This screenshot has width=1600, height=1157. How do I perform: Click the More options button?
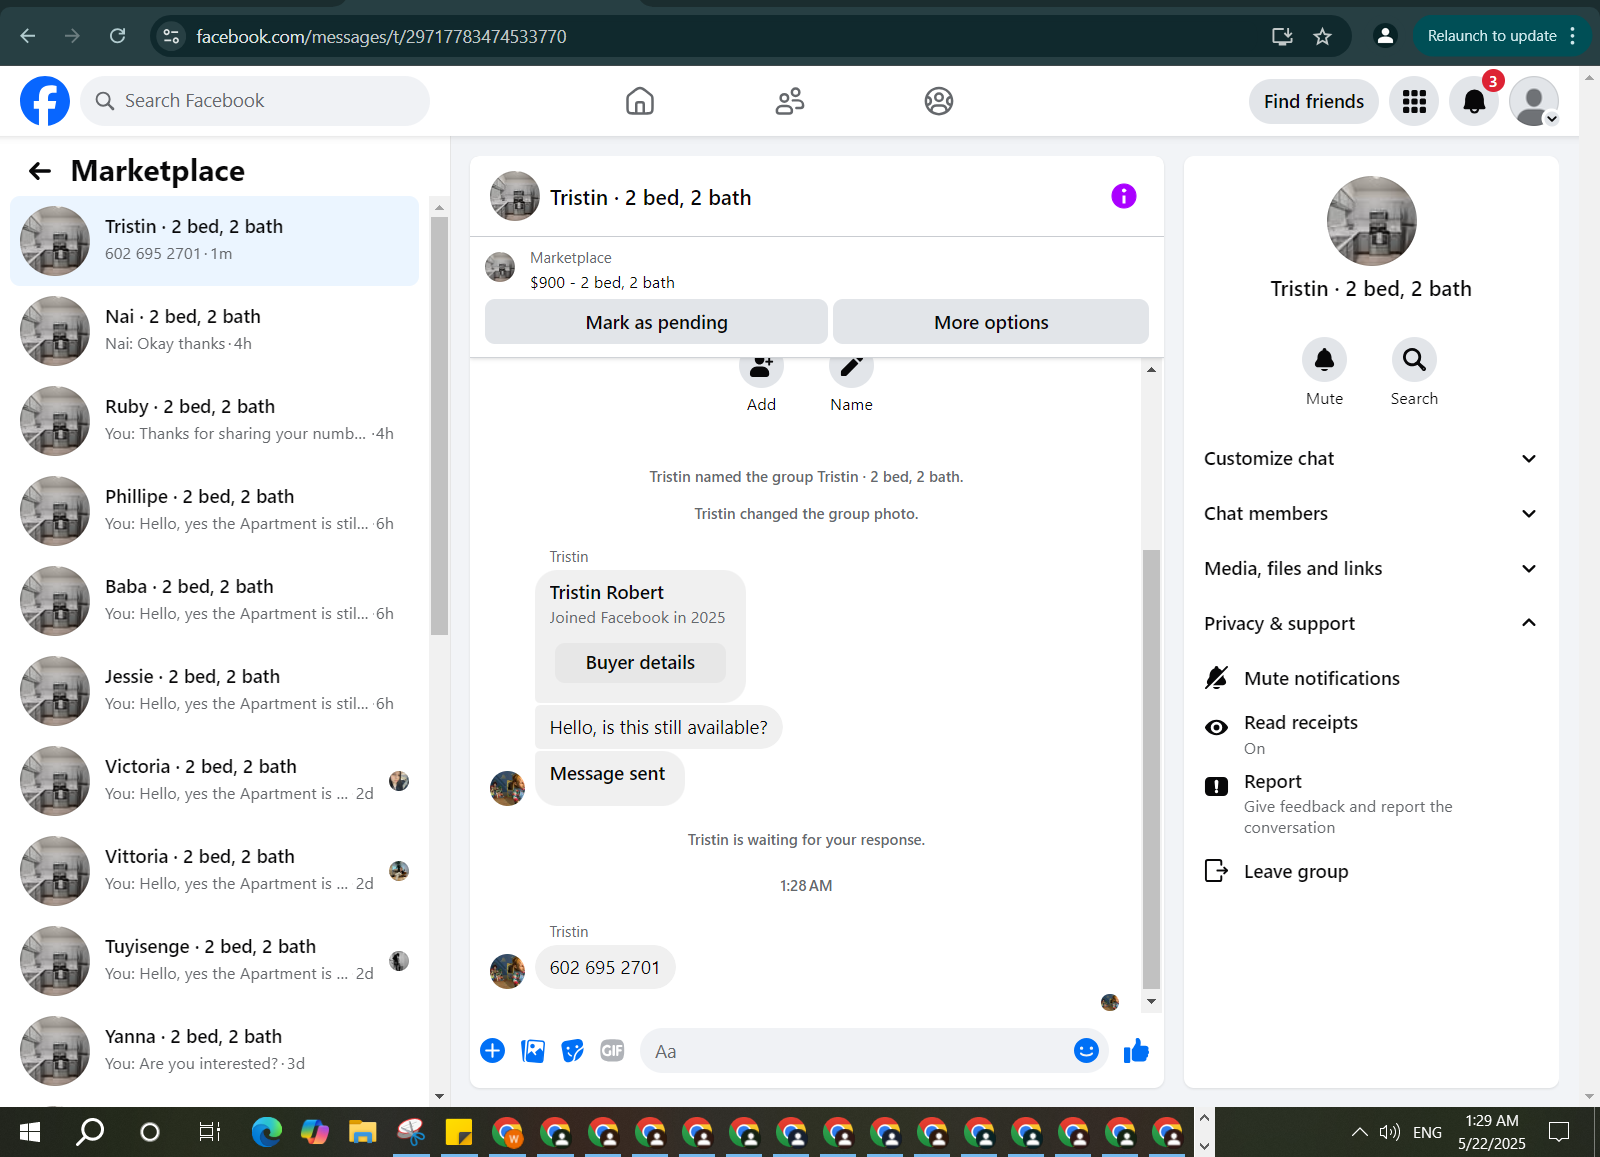coord(991,322)
